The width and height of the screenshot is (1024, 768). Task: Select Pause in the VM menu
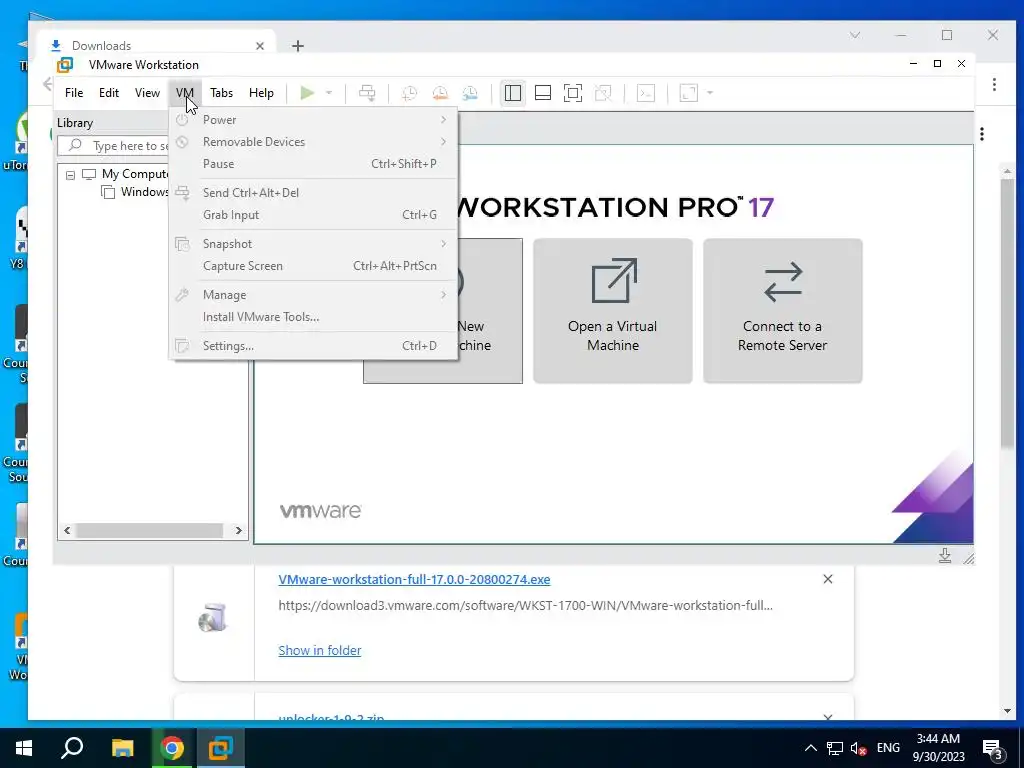point(313,164)
